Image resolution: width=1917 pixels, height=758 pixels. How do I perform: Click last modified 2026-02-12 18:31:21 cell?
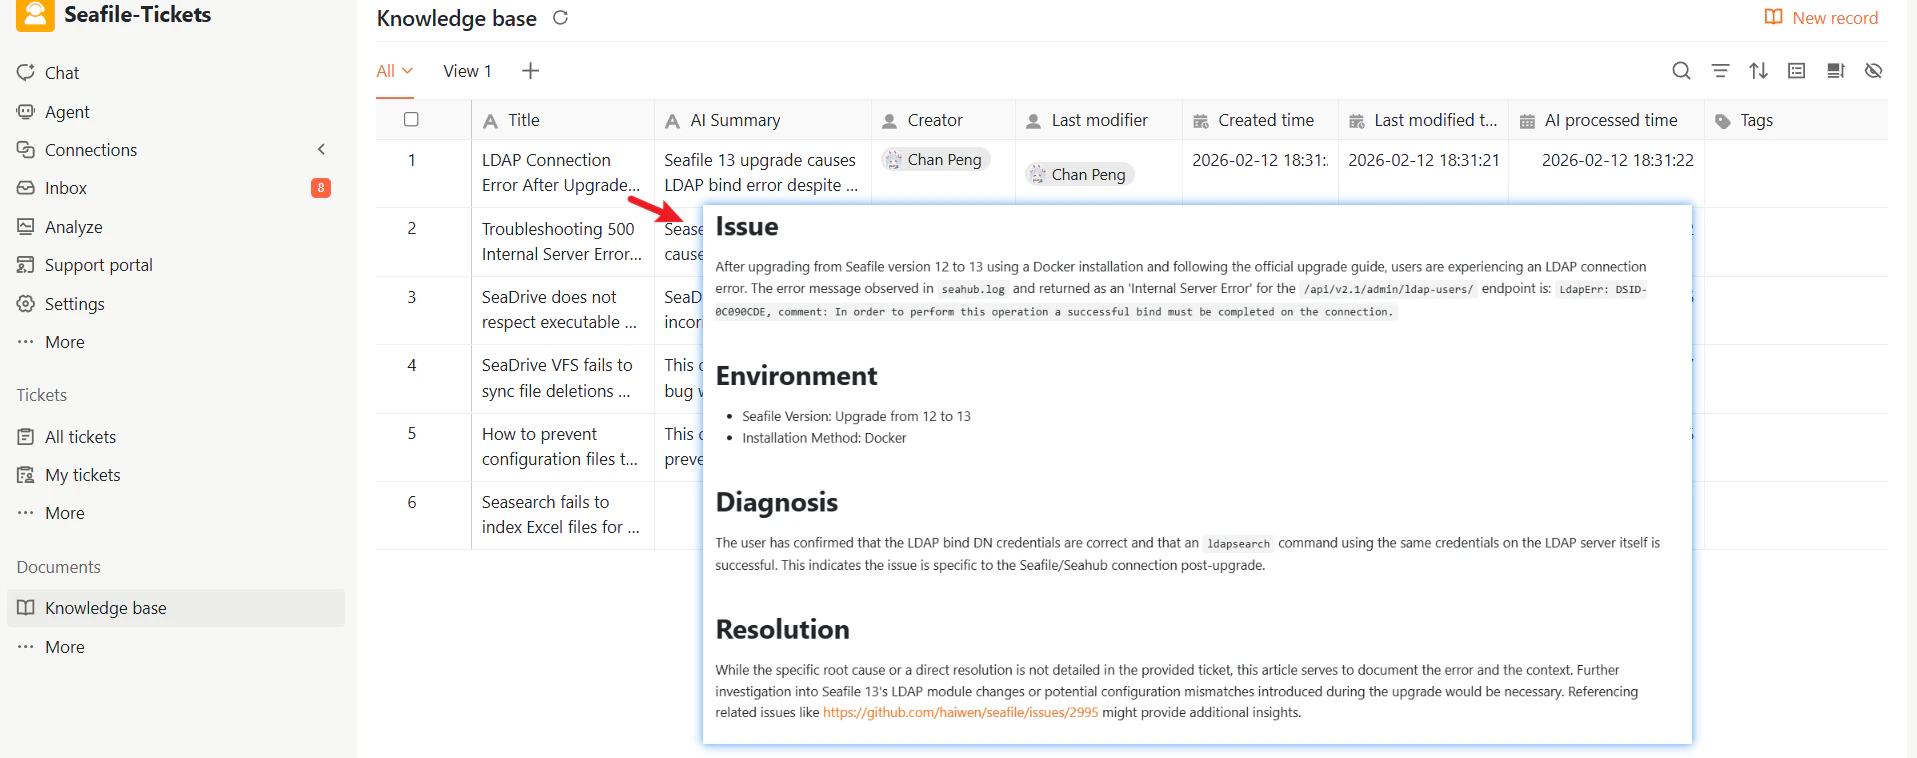coord(1424,160)
